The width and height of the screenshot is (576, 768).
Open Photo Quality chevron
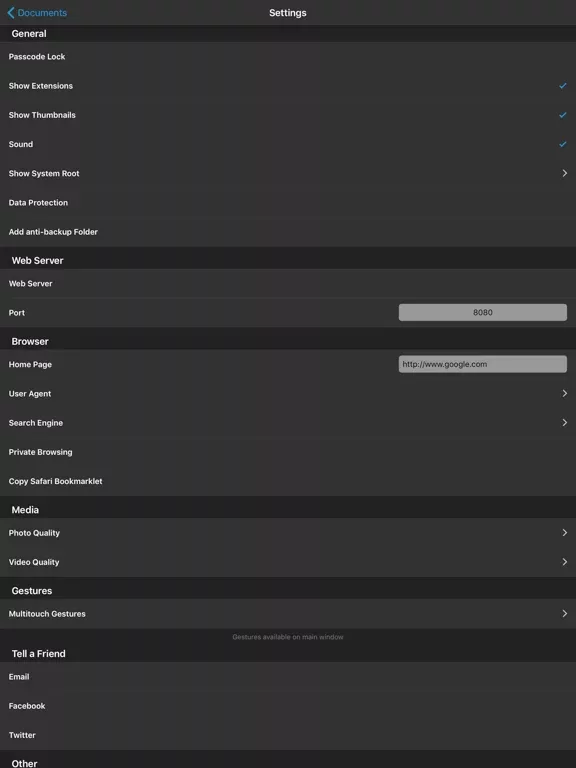coord(565,533)
